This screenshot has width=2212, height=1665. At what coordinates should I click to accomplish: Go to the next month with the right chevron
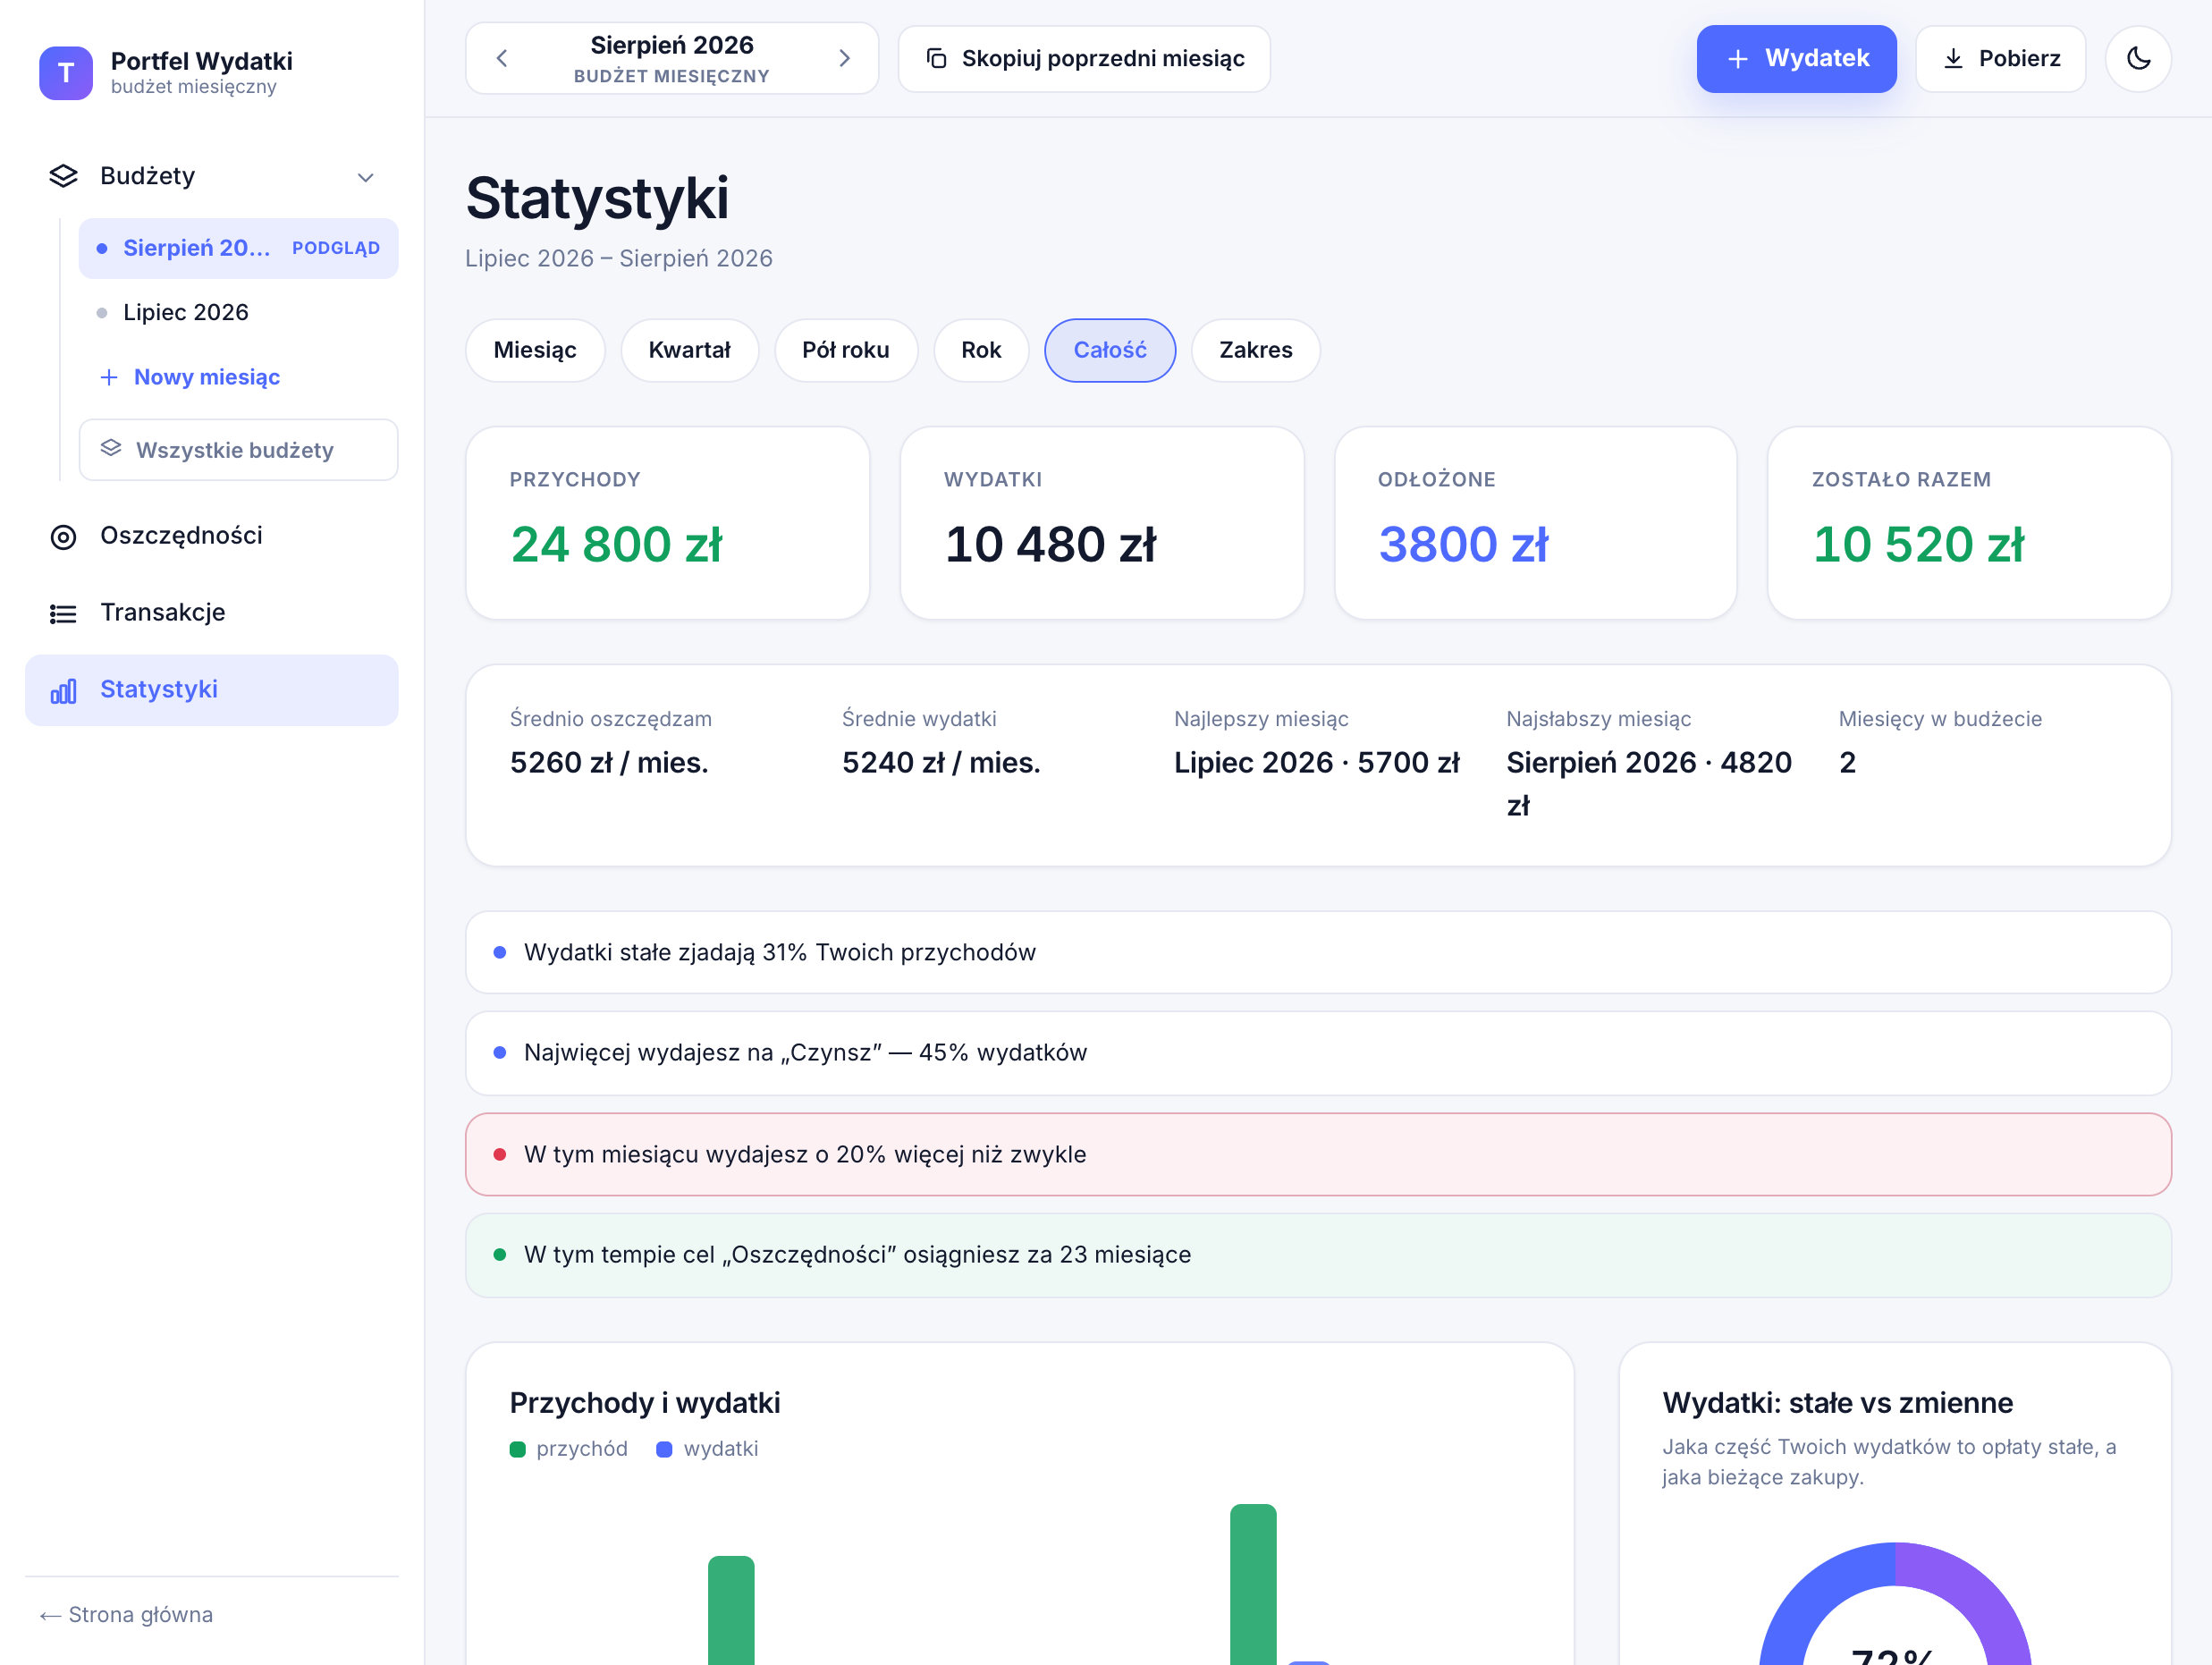(844, 59)
